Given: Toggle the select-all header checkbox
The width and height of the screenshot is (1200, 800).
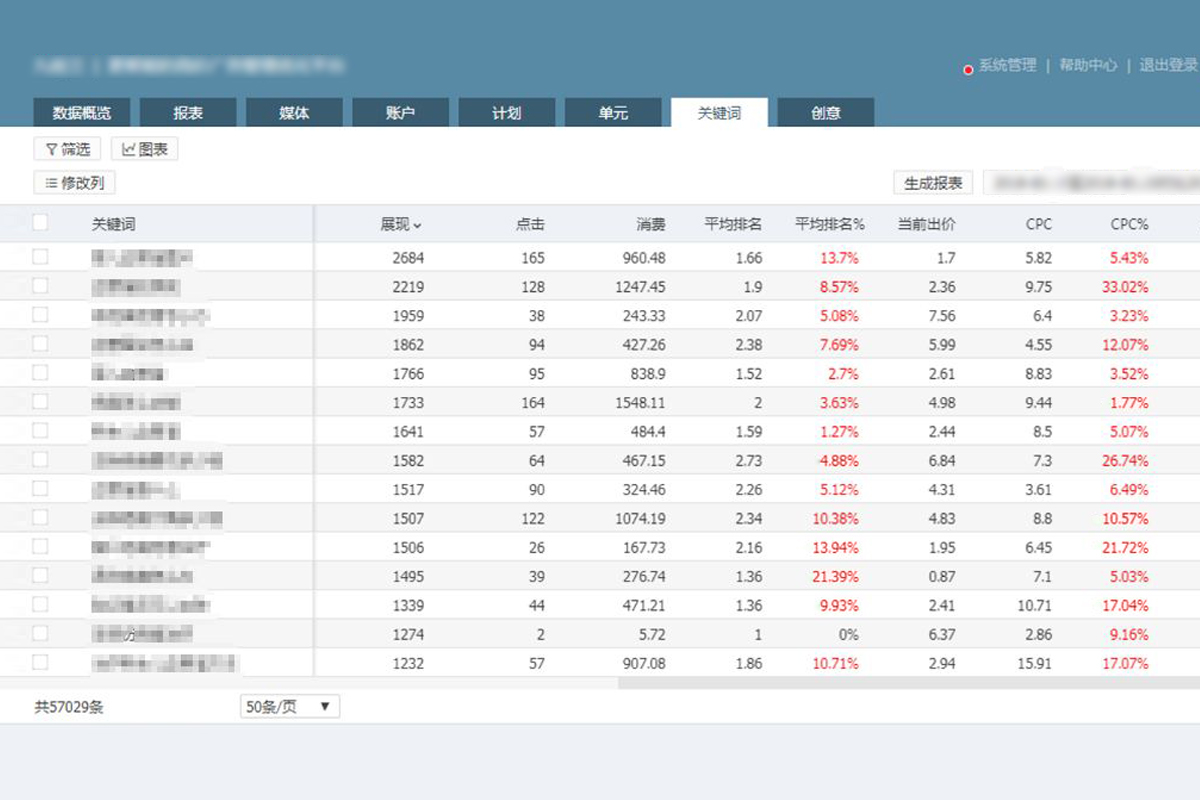Looking at the screenshot, I should (40, 223).
